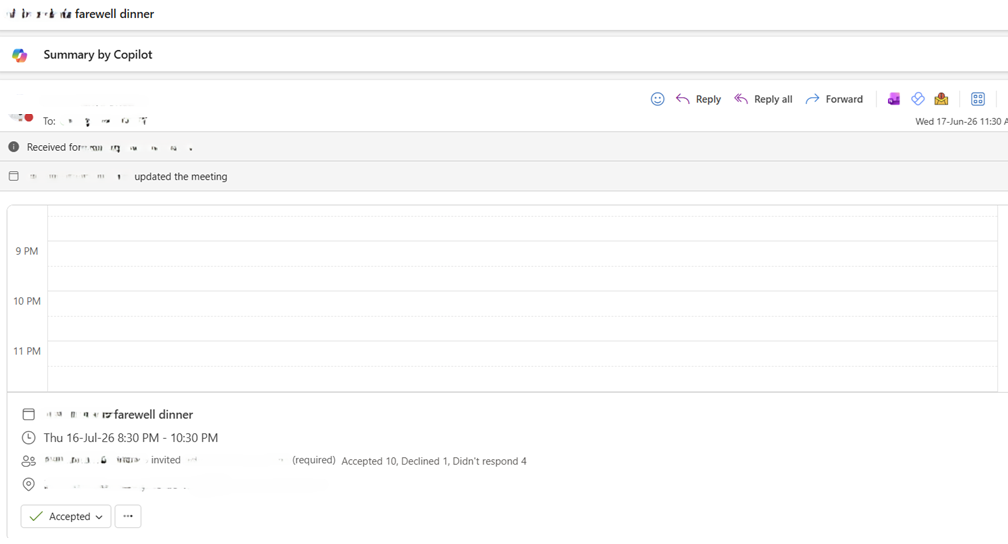Select the meeting time Thu 16-Jul-26 text
The height and width of the screenshot is (544, 1008).
coord(130,438)
